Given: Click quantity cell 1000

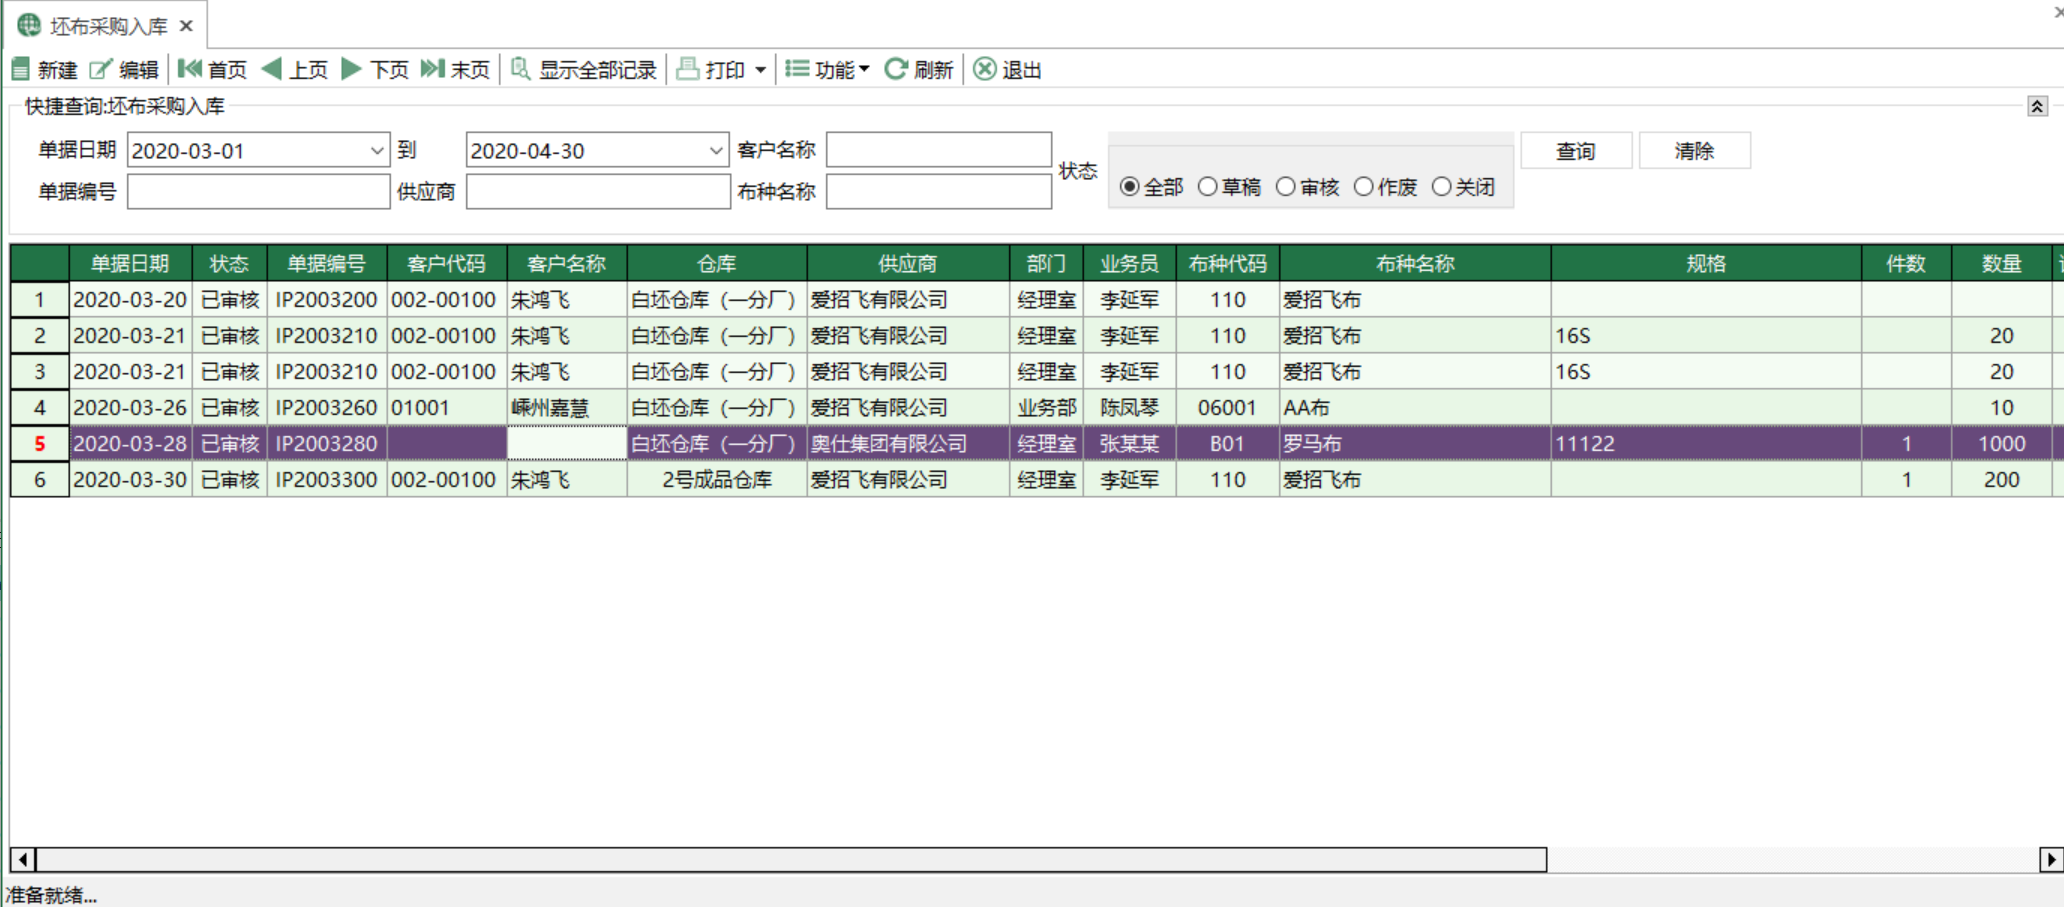Looking at the screenshot, I should [x=2002, y=444].
